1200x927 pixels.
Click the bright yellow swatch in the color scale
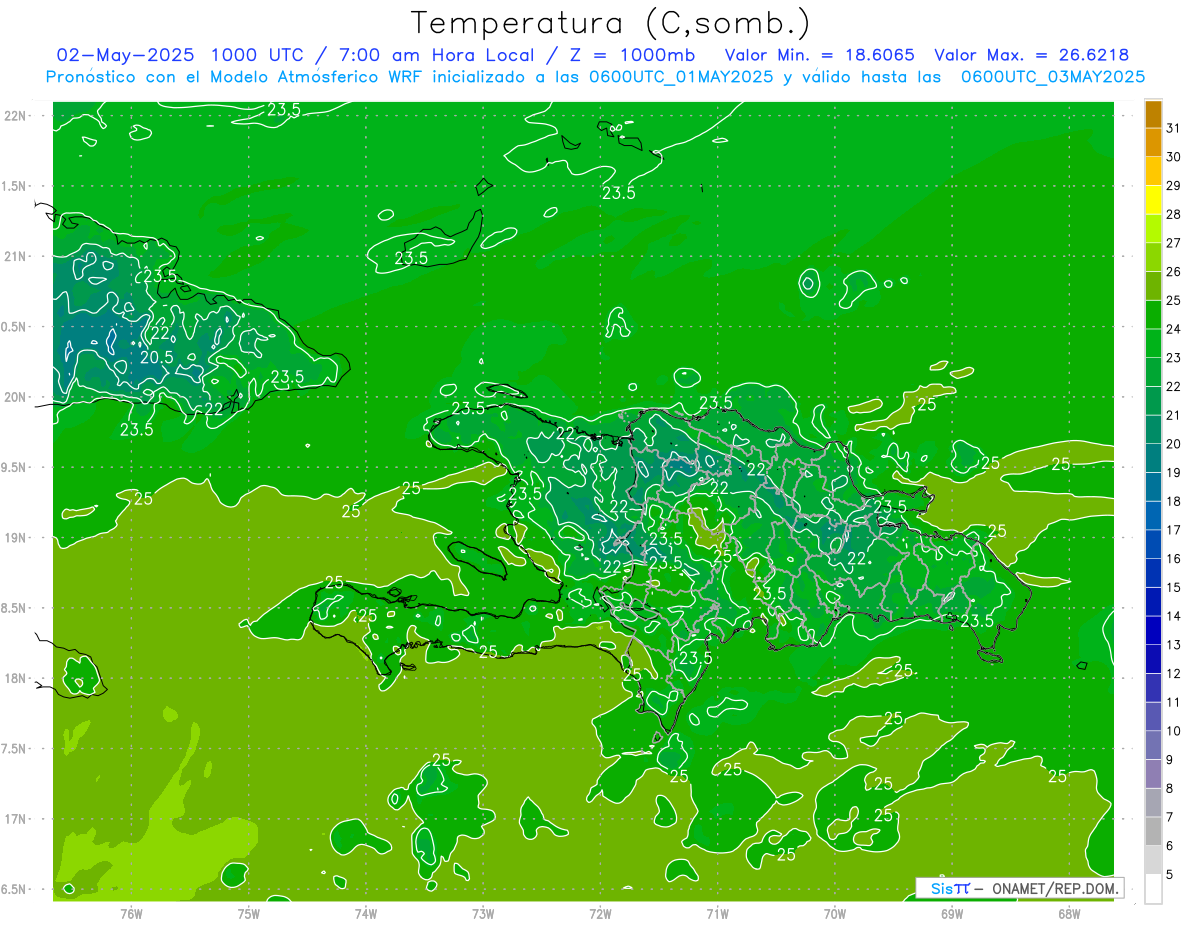(1153, 200)
